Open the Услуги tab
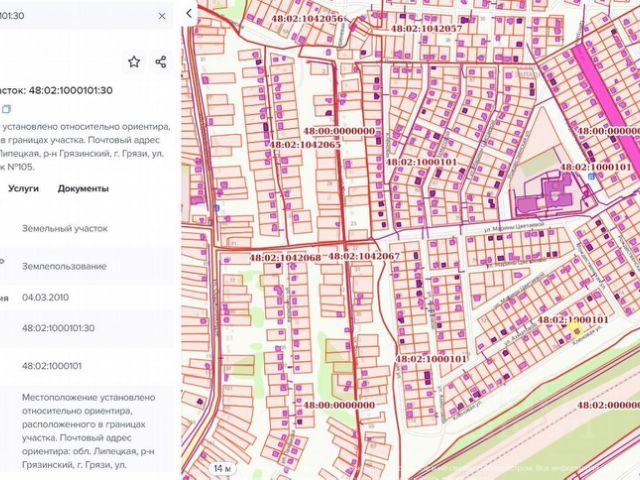This screenshot has height=480, width=640. coord(24,189)
